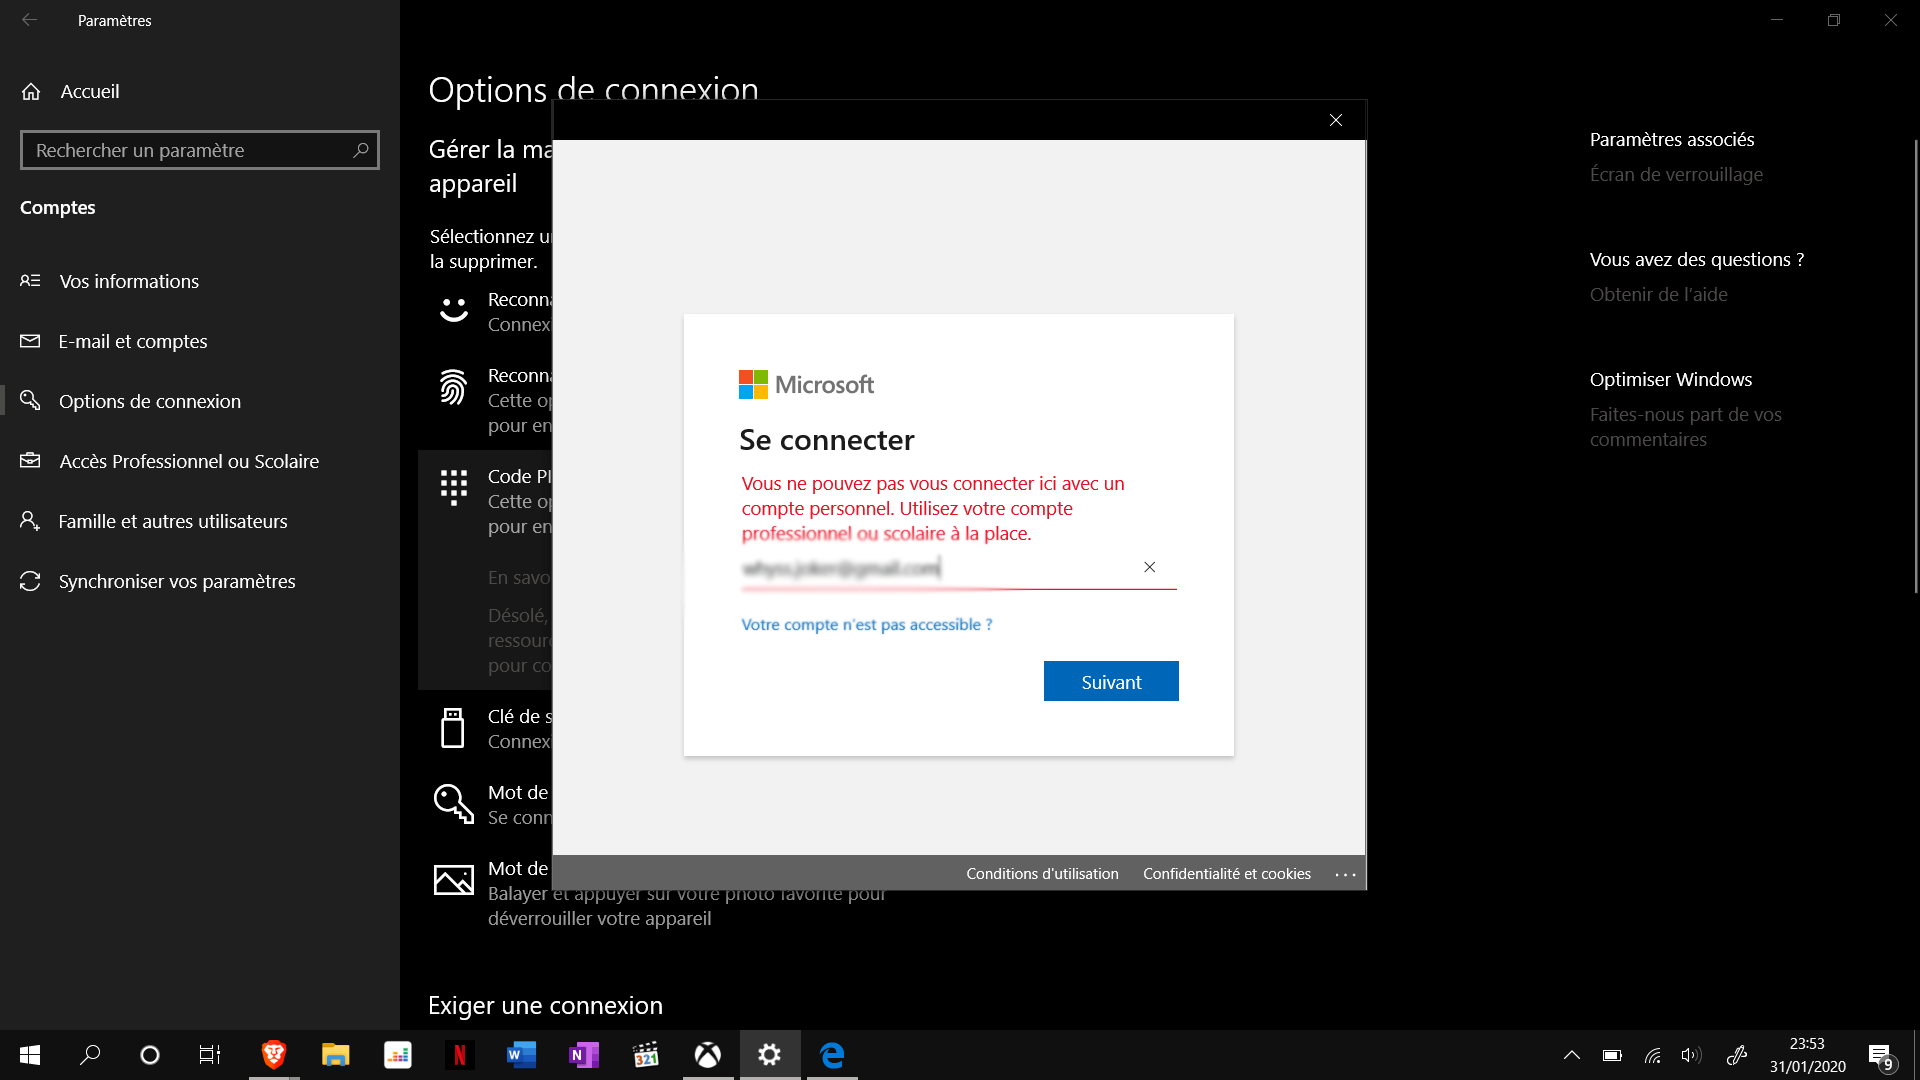Click the picture password image icon

click(x=454, y=880)
